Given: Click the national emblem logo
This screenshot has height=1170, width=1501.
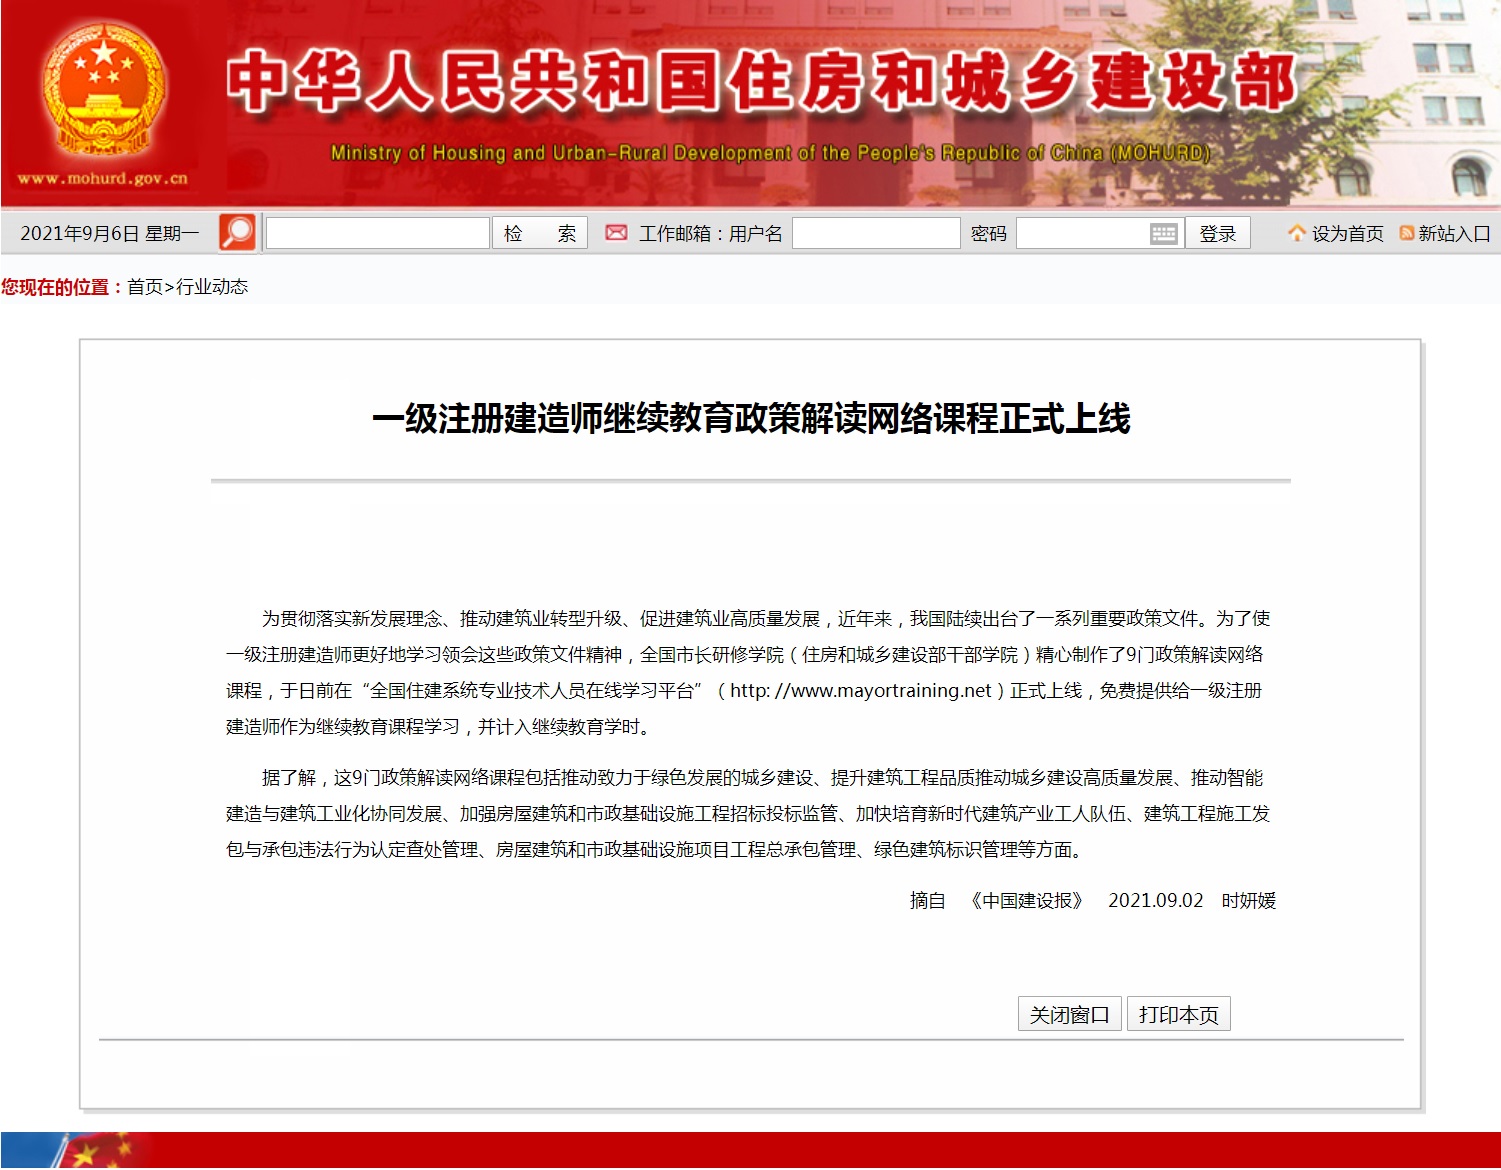Looking at the screenshot, I should [x=102, y=90].
